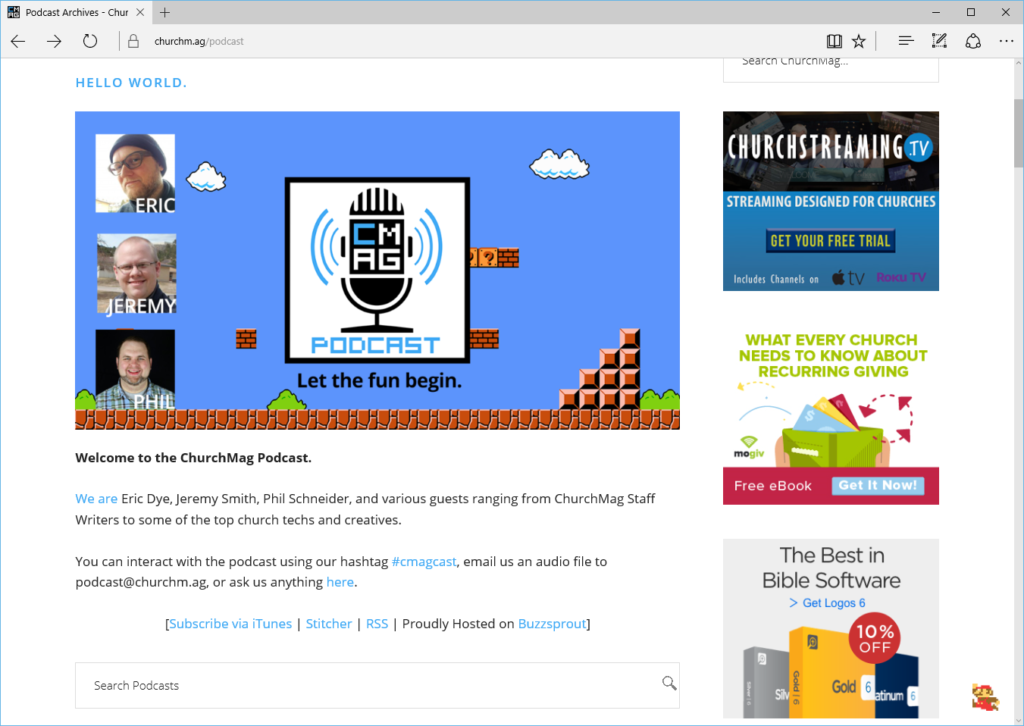Open the #cmagcast hashtag link
1024x726 pixels.
pyautogui.click(x=424, y=561)
